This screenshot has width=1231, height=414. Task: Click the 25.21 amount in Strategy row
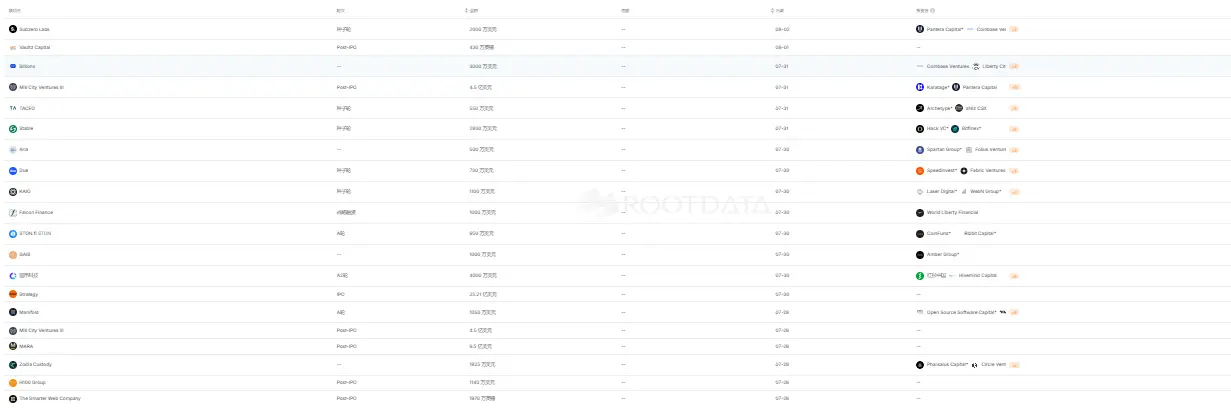point(483,294)
